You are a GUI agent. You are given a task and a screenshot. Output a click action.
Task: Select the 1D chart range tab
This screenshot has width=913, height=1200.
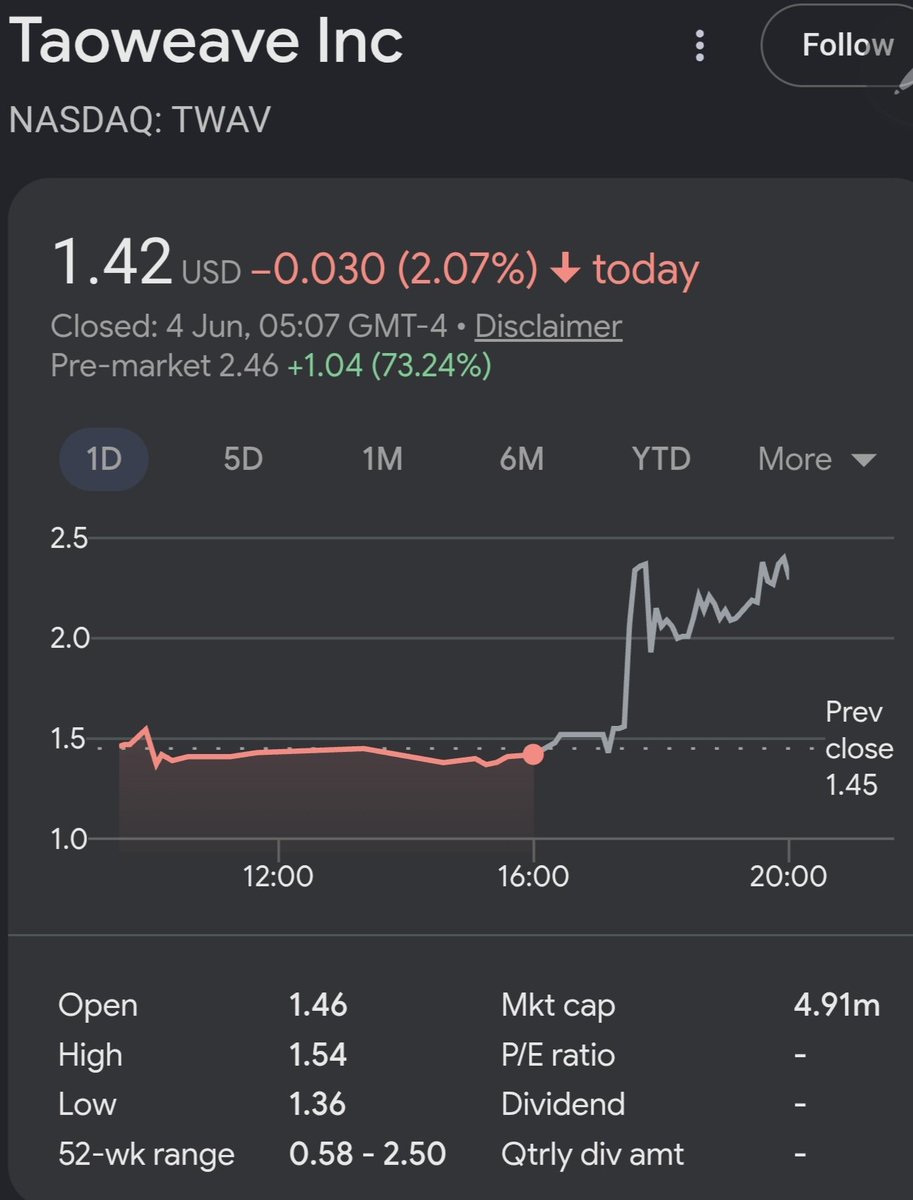pos(104,459)
